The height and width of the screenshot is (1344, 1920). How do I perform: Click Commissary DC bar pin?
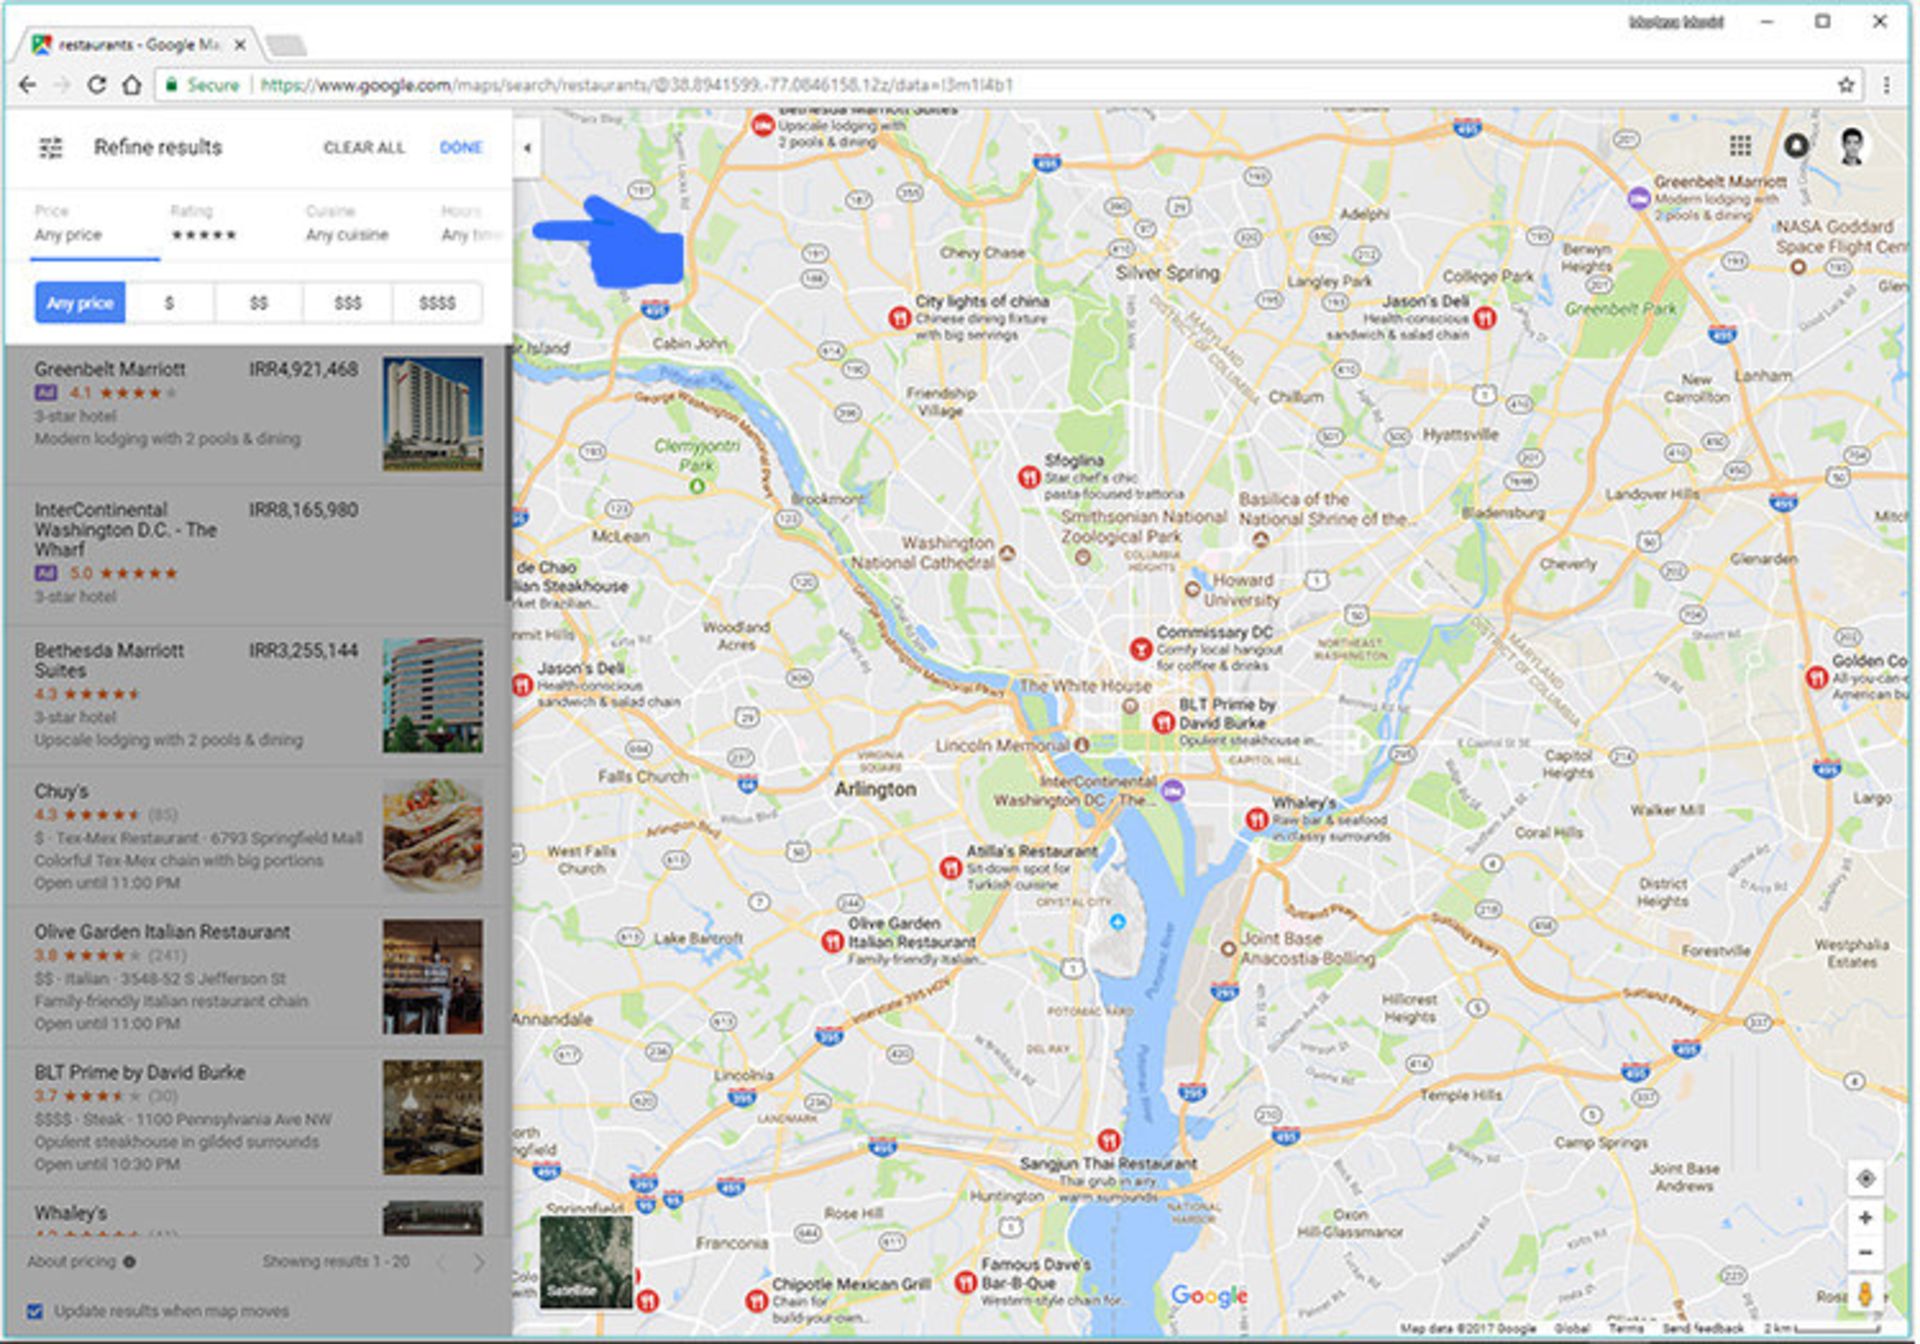pos(1140,649)
